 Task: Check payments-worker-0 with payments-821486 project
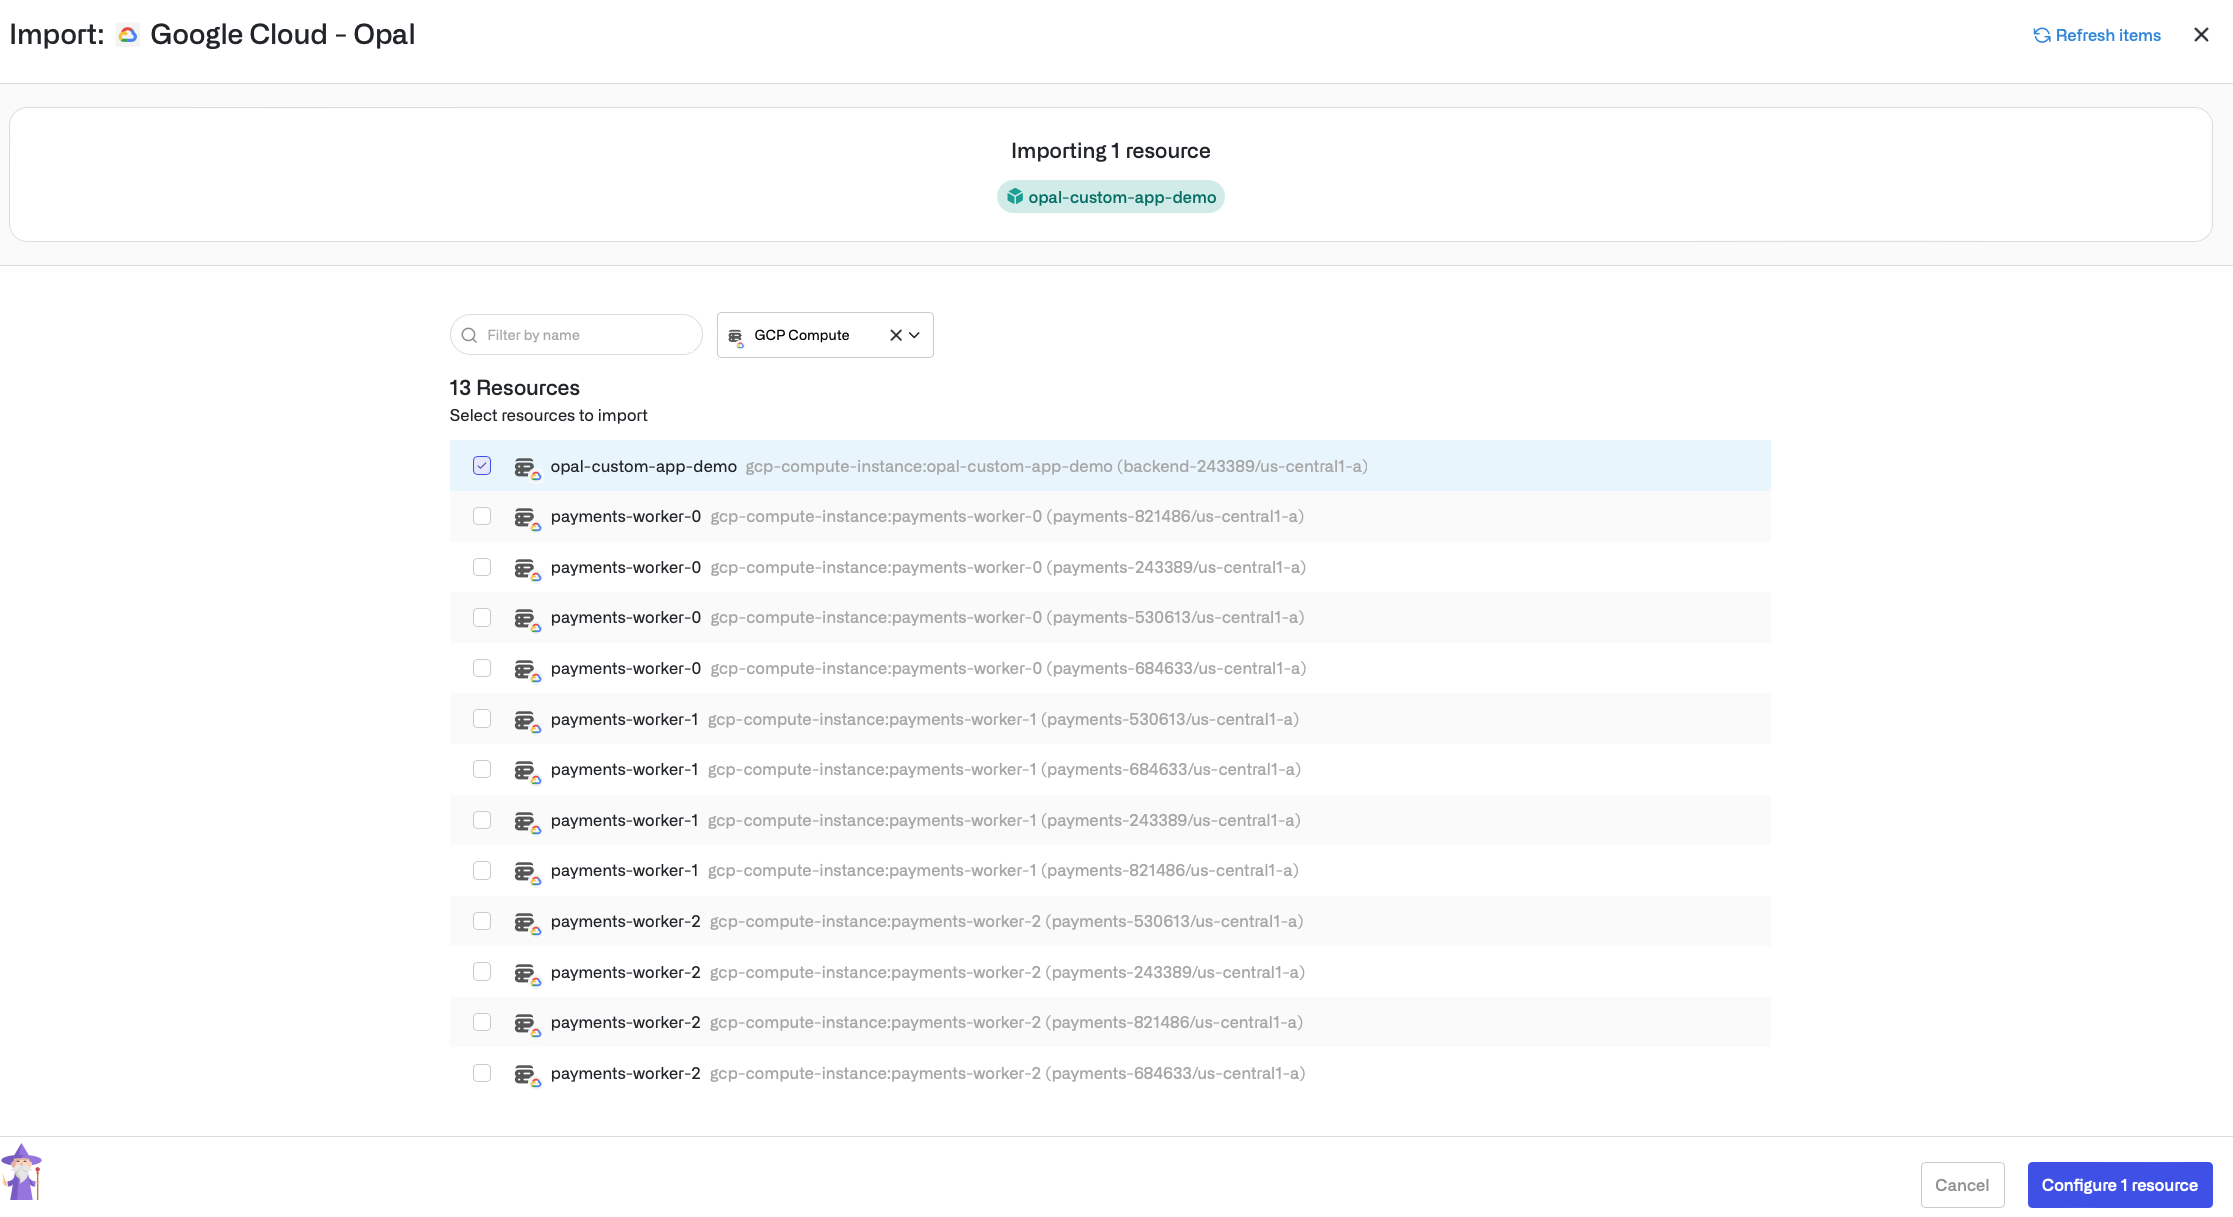(x=482, y=516)
